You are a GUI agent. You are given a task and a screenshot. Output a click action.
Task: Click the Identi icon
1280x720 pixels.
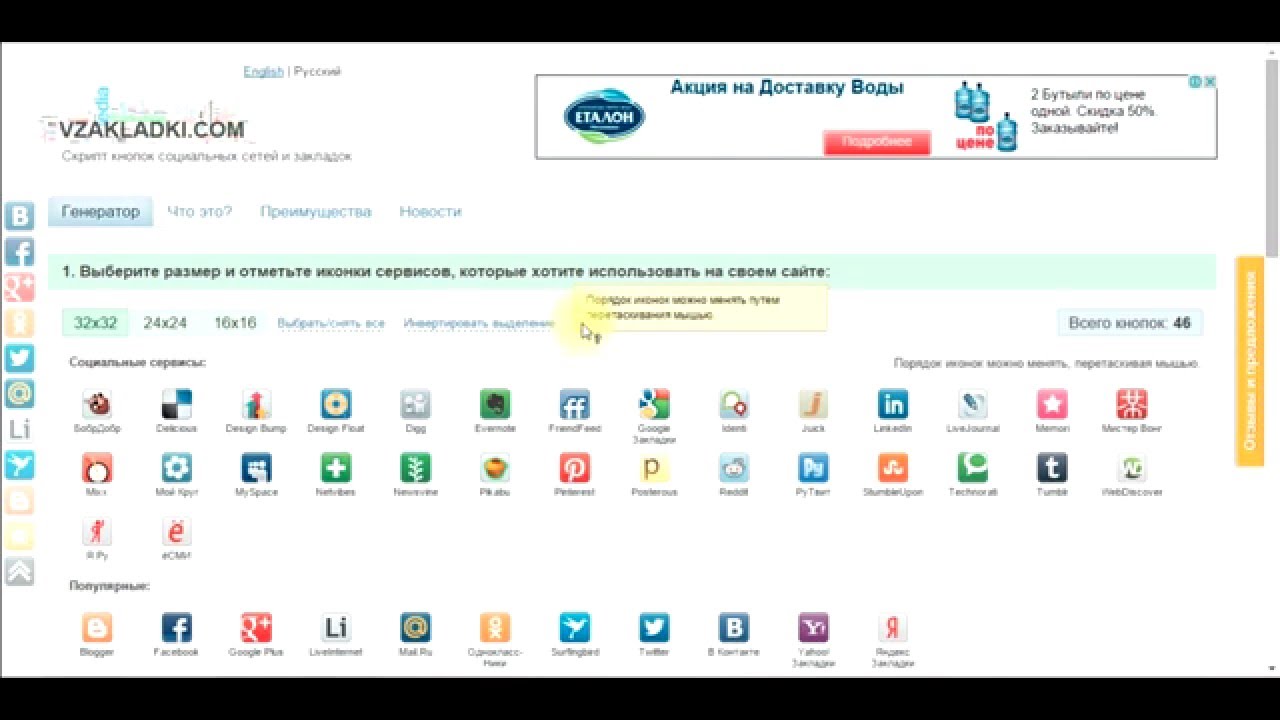coord(734,404)
